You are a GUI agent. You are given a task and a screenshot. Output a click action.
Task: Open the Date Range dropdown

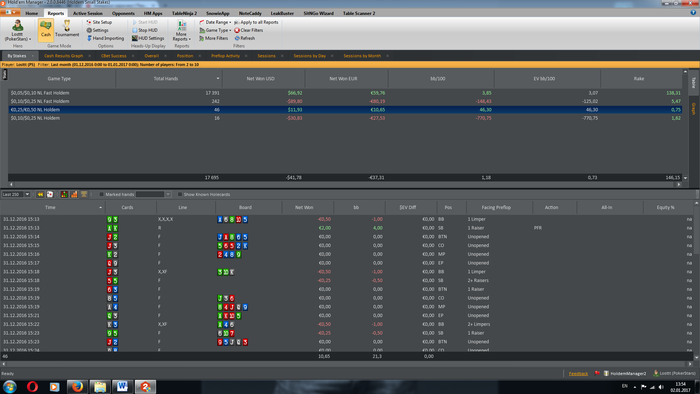(215, 22)
